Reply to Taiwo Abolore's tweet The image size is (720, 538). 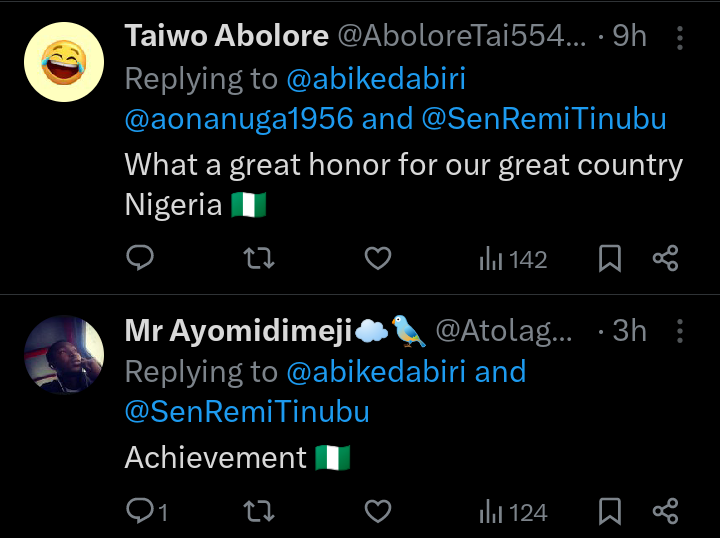(141, 259)
